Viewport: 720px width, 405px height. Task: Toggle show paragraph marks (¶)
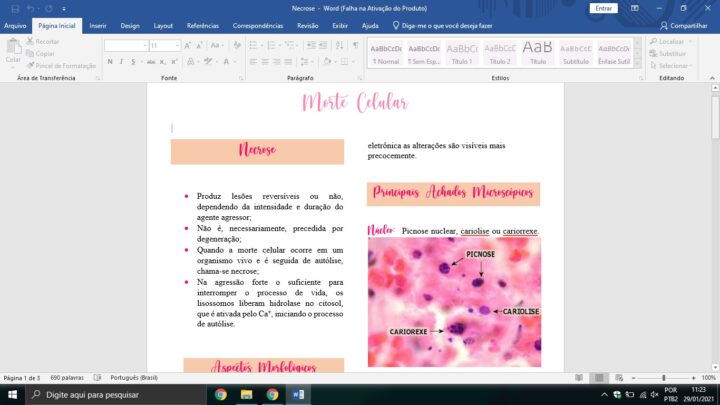(x=355, y=46)
